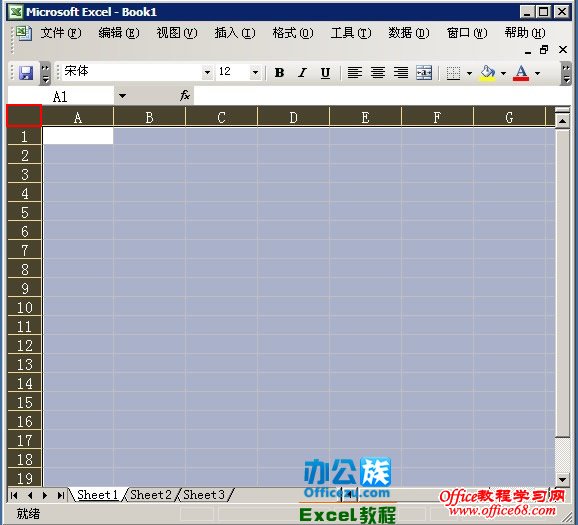Toggle Underline formatting

pos(325,73)
